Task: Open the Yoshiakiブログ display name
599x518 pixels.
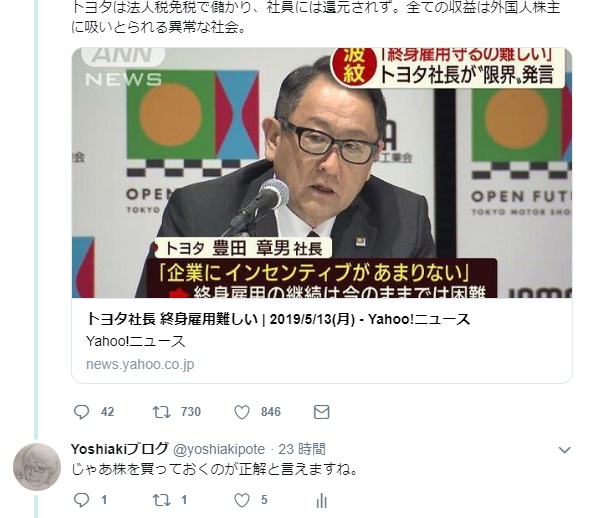Action: pos(120,449)
